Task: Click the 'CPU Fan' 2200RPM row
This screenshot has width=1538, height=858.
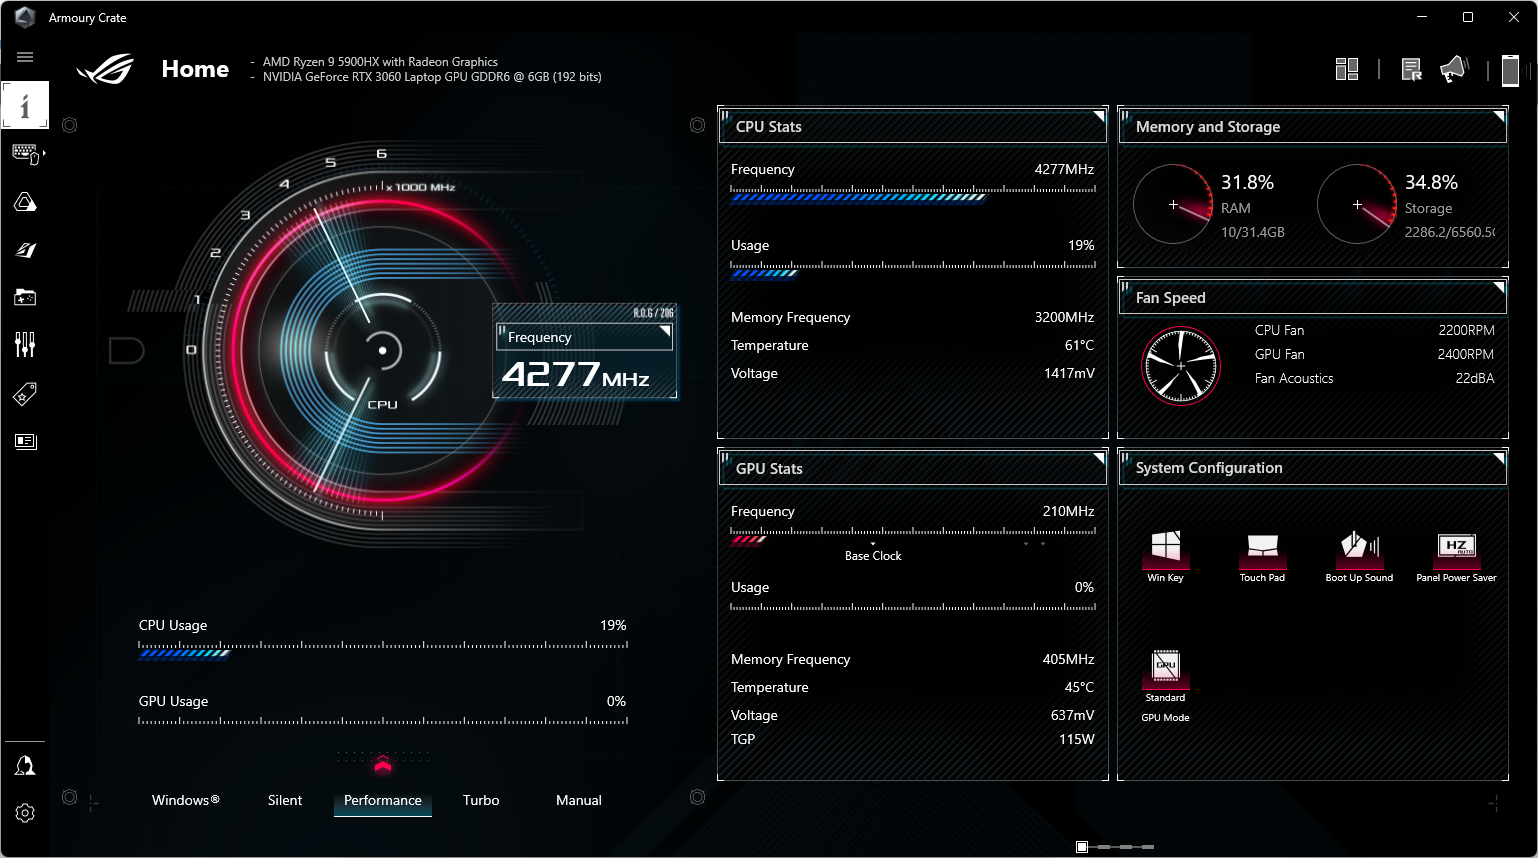Action: point(1375,330)
